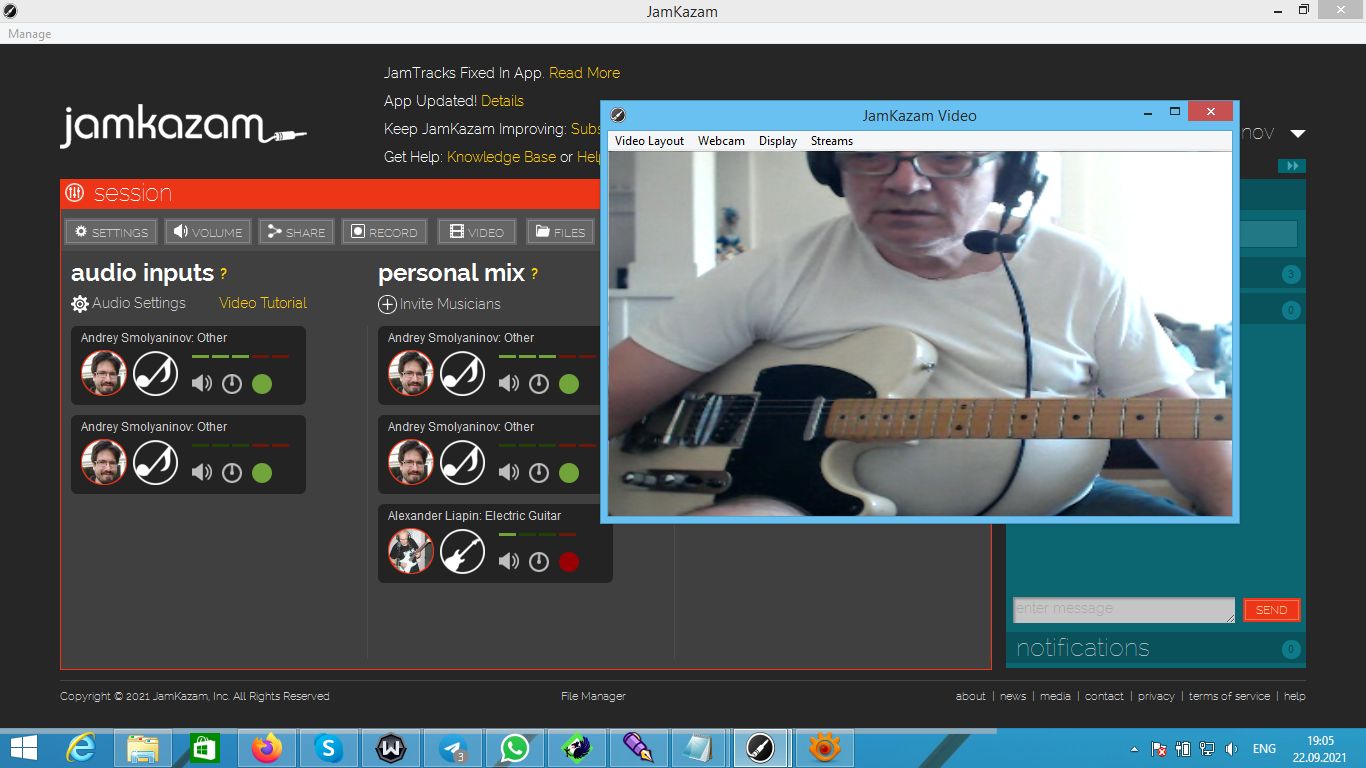Click the audio inputs question mark help
This screenshot has width=1366, height=768.
pyautogui.click(x=223, y=273)
